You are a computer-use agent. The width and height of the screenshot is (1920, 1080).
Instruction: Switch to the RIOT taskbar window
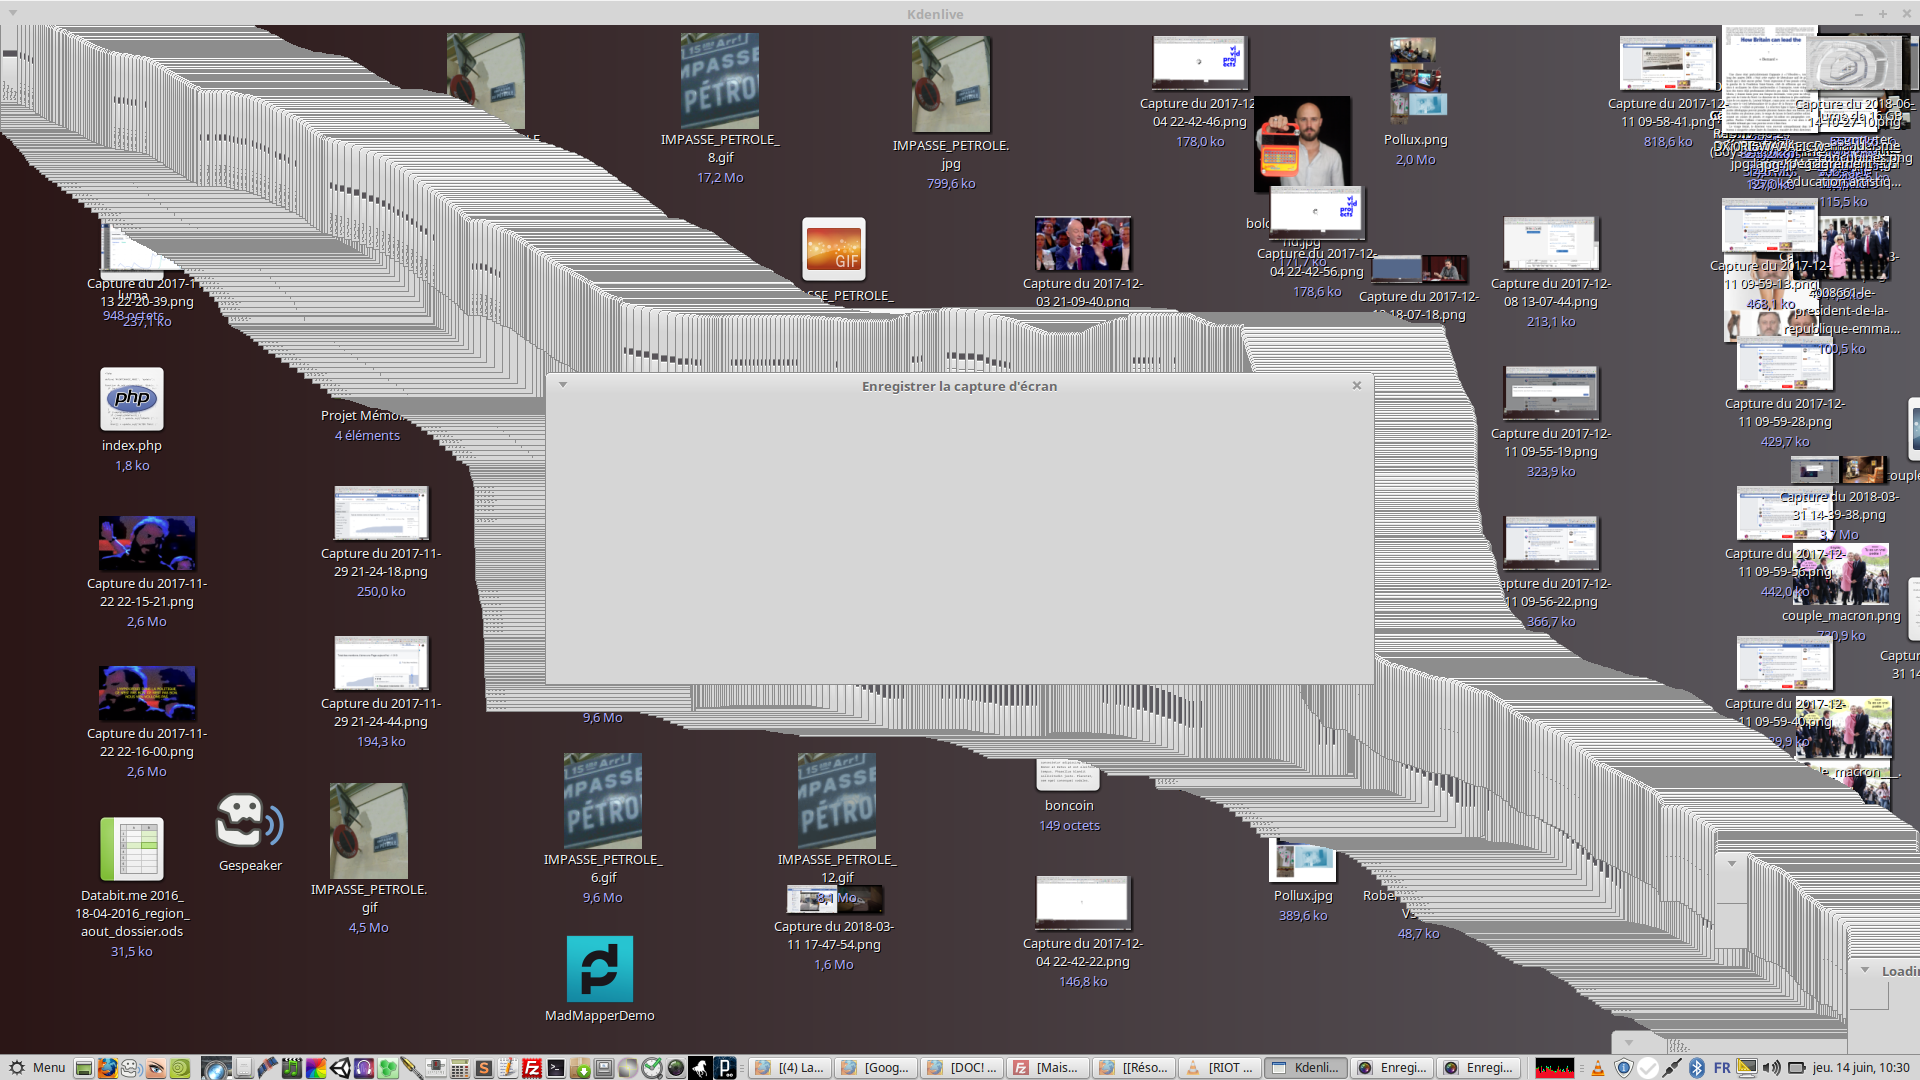(x=1220, y=1068)
